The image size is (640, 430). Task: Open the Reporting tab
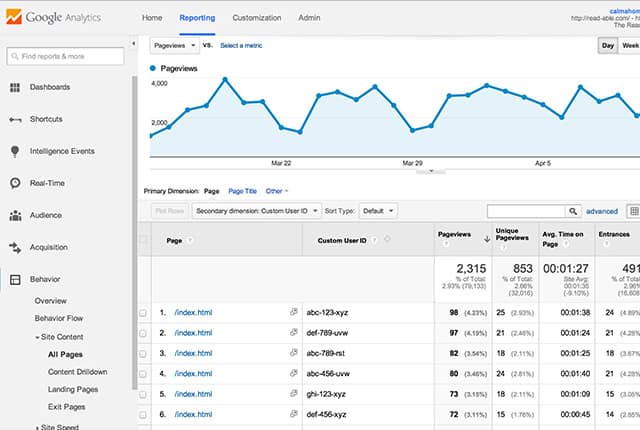pos(197,18)
